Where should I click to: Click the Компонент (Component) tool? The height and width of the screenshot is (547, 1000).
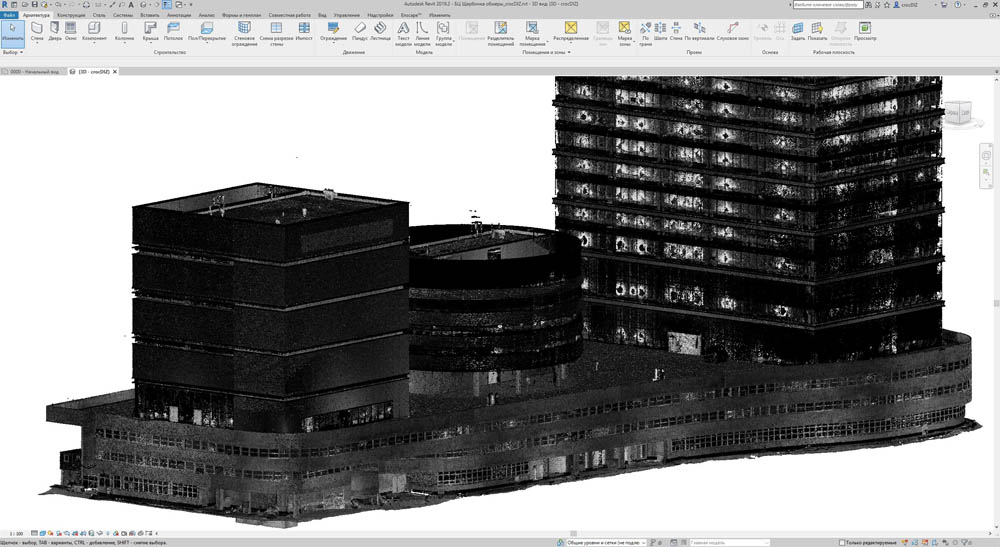tap(94, 31)
